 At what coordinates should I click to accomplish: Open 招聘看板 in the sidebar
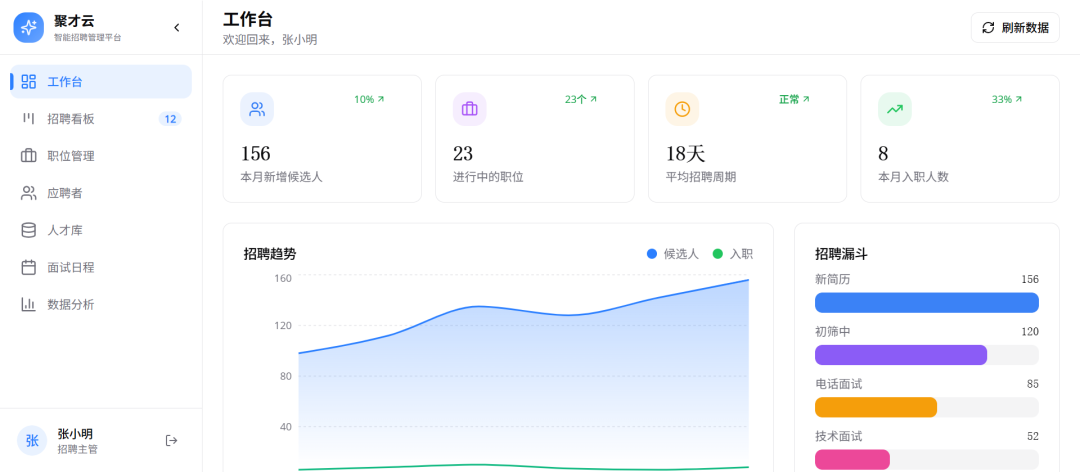point(101,119)
